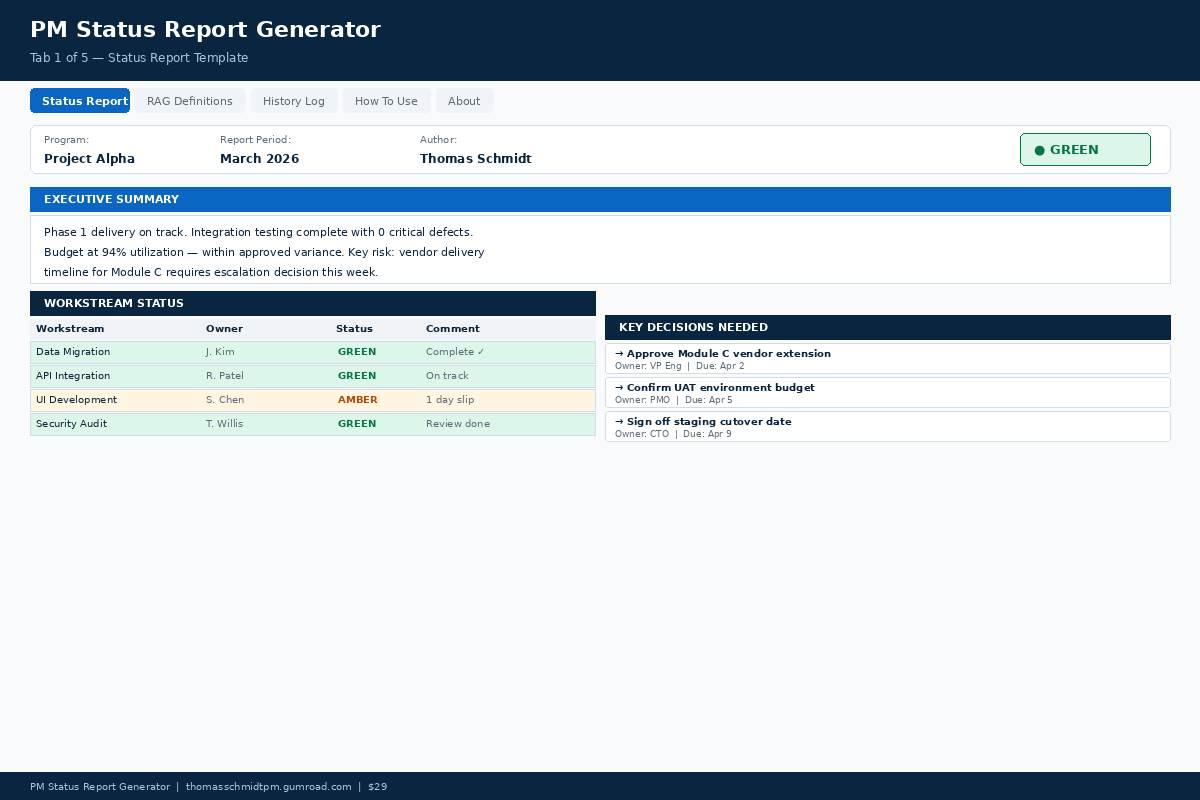
Task: Click the arrow icon beside Sign off staging cutover date
Action: 618,421
